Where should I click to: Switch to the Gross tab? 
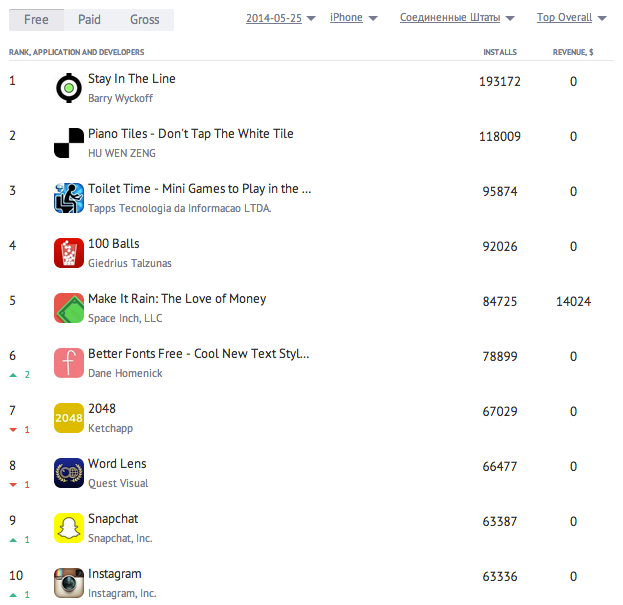(x=145, y=20)
